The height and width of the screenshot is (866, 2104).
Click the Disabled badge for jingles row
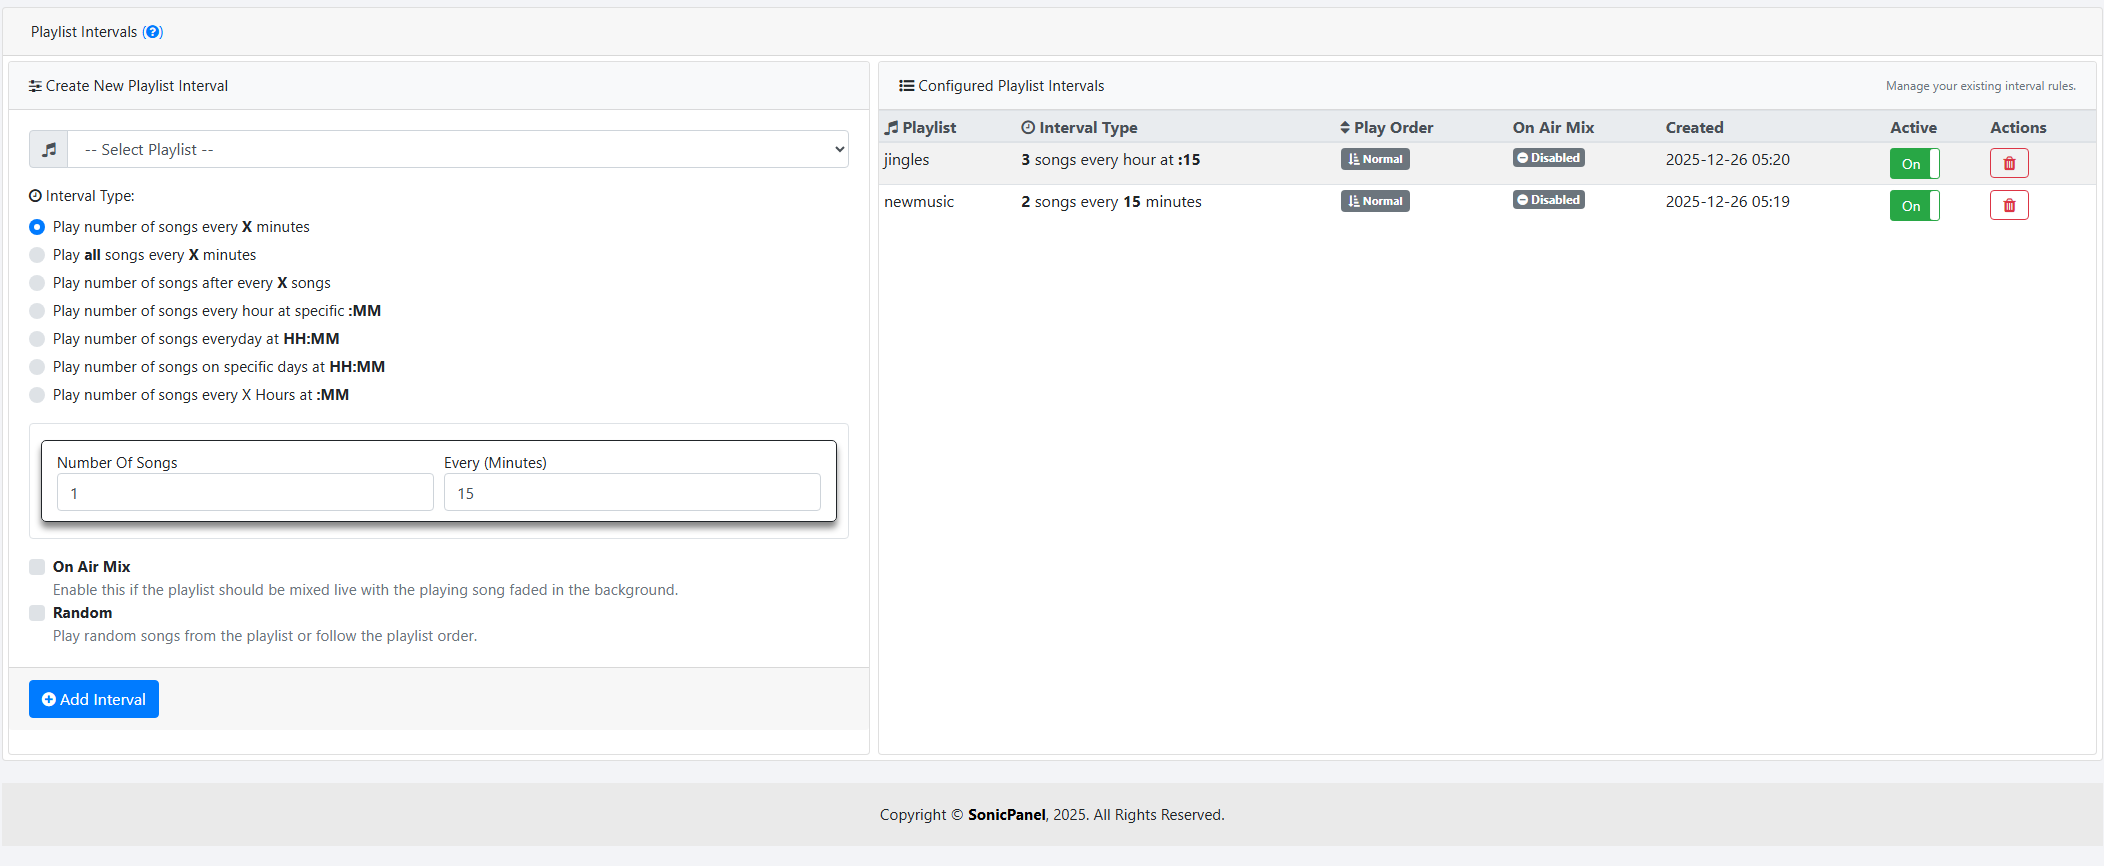tap(1548, 158)
